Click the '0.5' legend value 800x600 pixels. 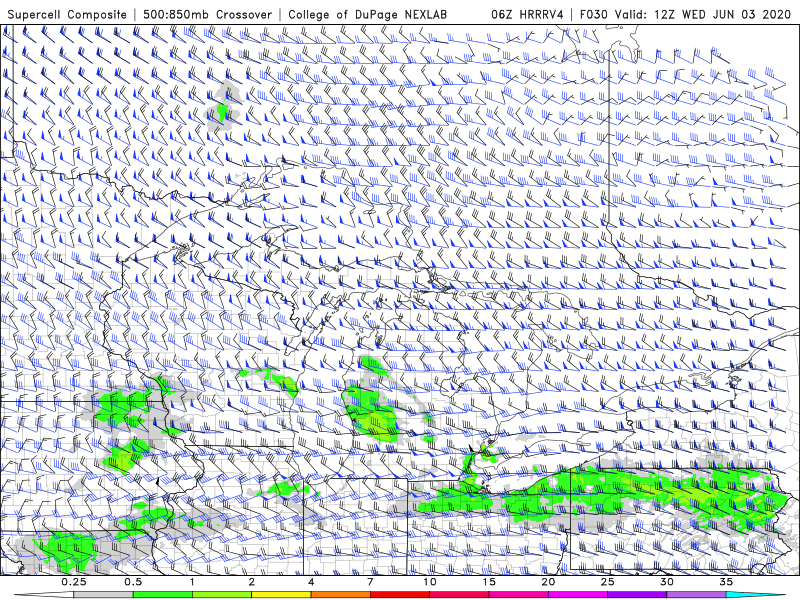tap(133, 582)
